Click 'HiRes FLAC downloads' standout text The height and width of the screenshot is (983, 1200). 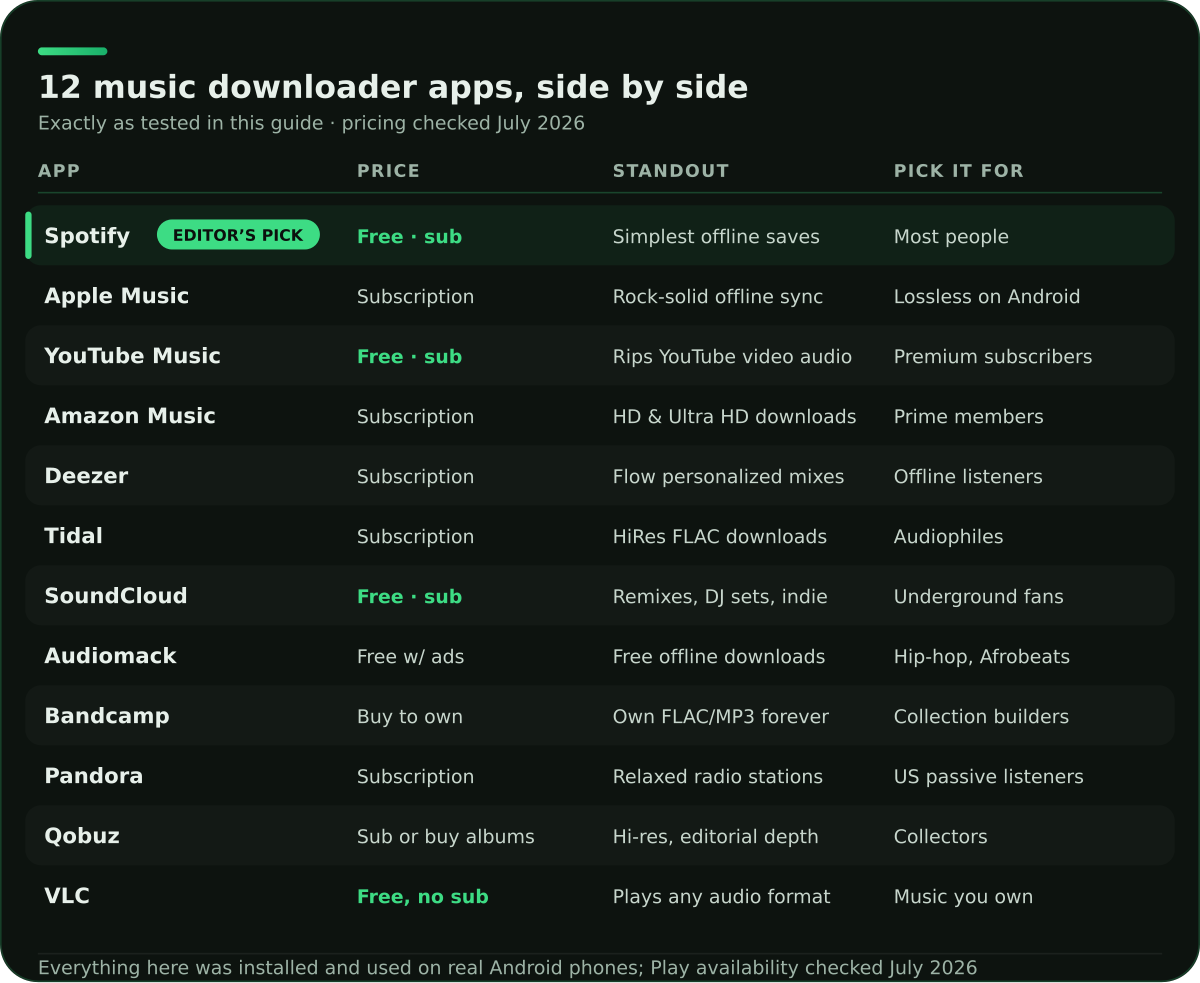coord(720,537)
